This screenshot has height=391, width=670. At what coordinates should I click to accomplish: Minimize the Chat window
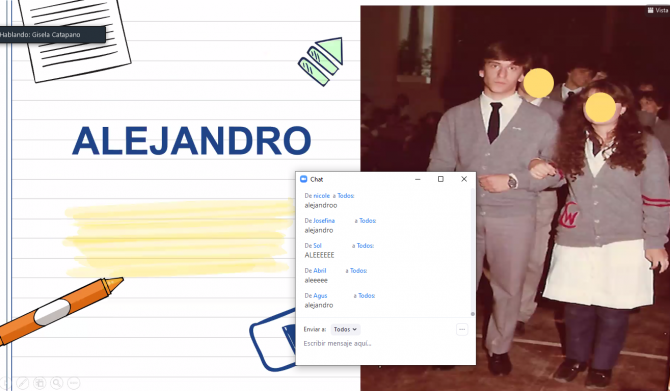tap(418, 179)
